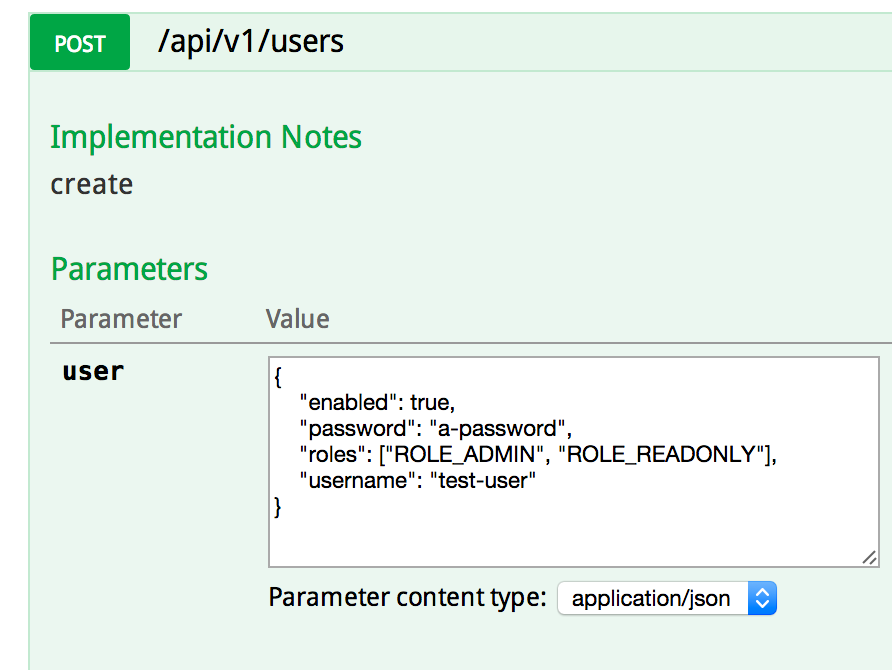Click inside the user JSON value textarea
This screenshot has height=670, width=892.
(570, 460)
